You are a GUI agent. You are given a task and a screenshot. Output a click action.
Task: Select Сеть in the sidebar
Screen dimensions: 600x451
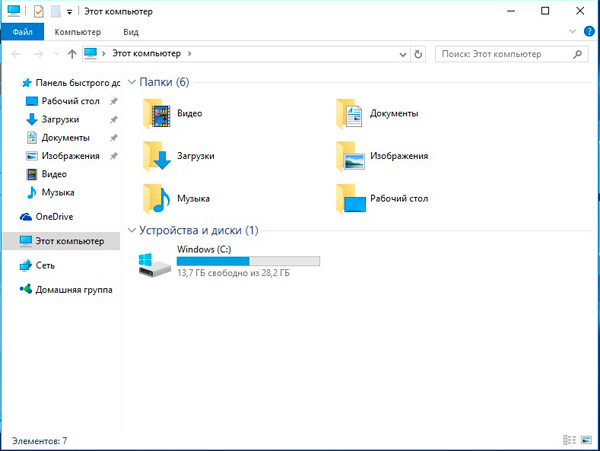(x=45, y=265)
